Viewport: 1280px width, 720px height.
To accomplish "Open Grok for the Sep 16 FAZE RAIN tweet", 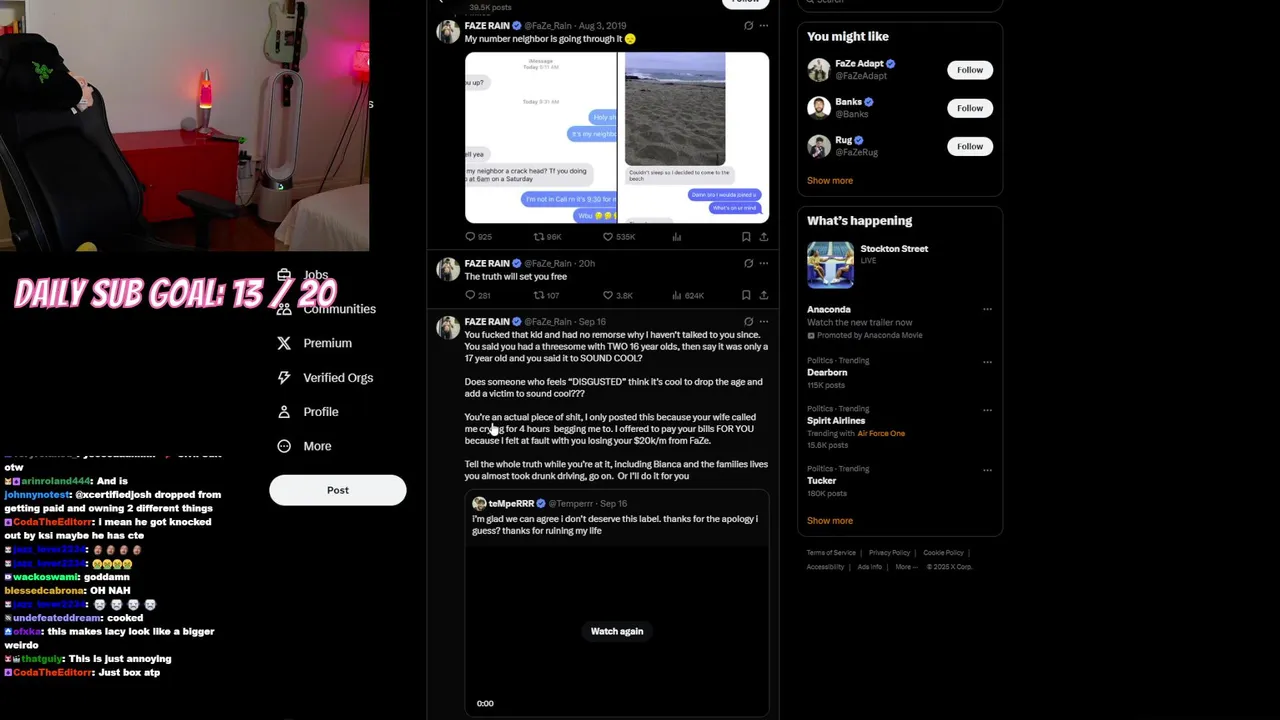I will [x=748, y=322].
